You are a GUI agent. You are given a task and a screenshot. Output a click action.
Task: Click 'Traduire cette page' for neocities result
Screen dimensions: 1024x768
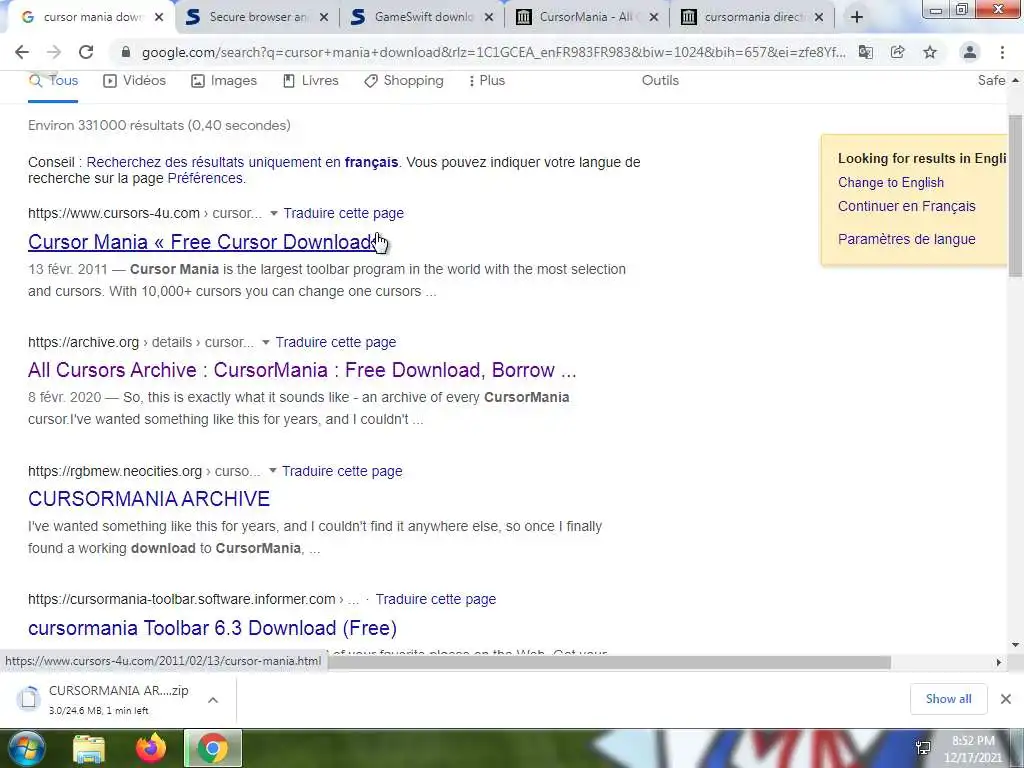coord(342,471)
